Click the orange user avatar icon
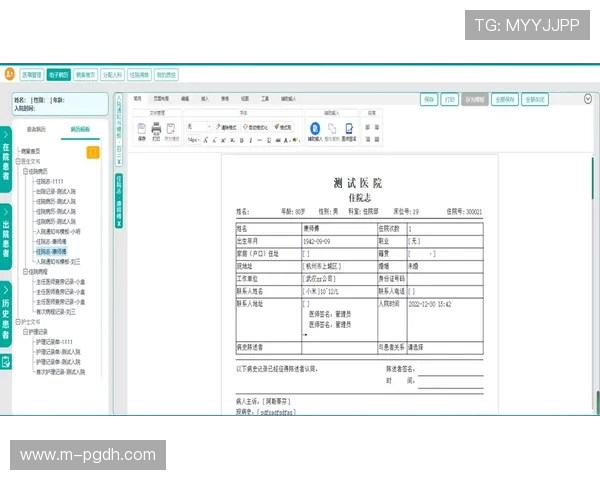600x480 pixels. (10, 74)
